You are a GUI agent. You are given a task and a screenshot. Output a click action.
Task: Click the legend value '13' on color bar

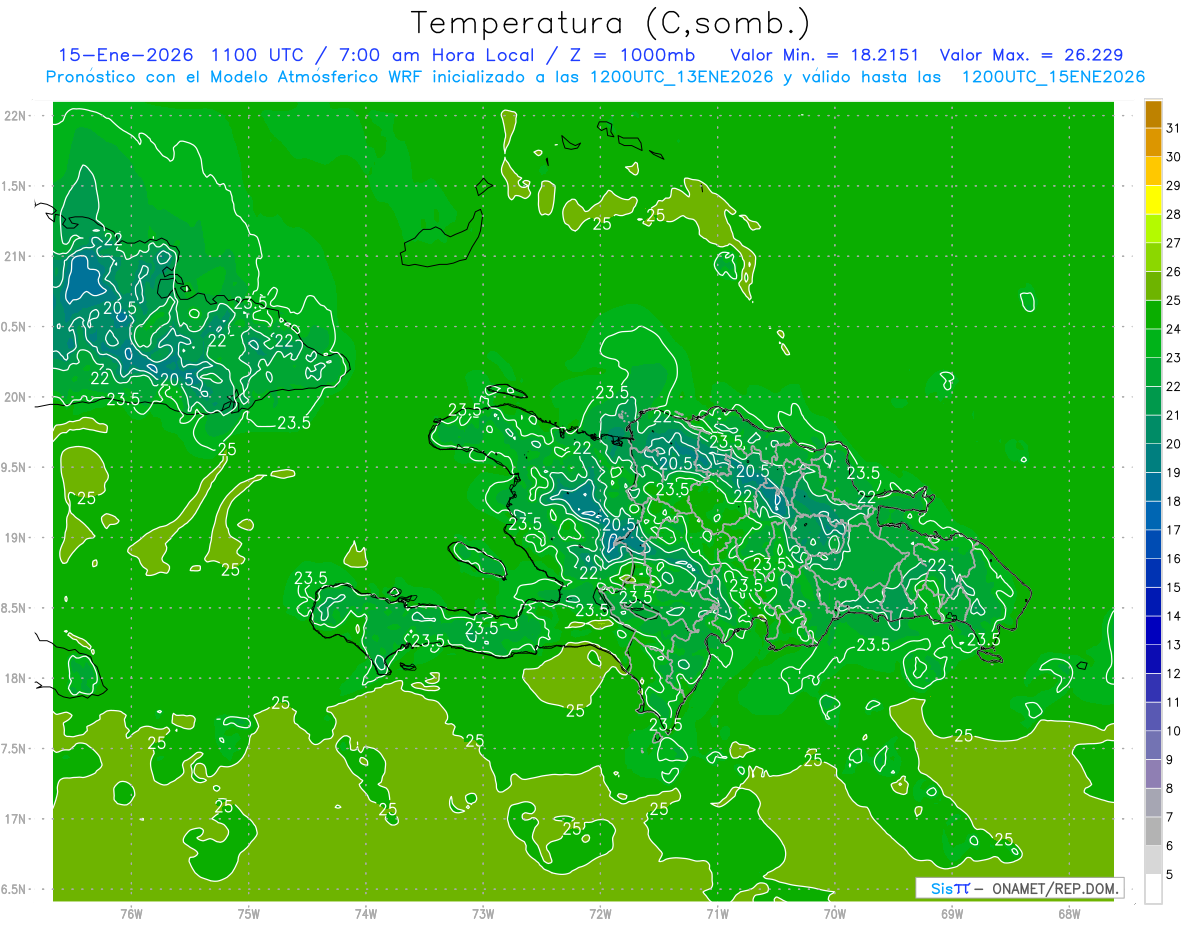1174,645
